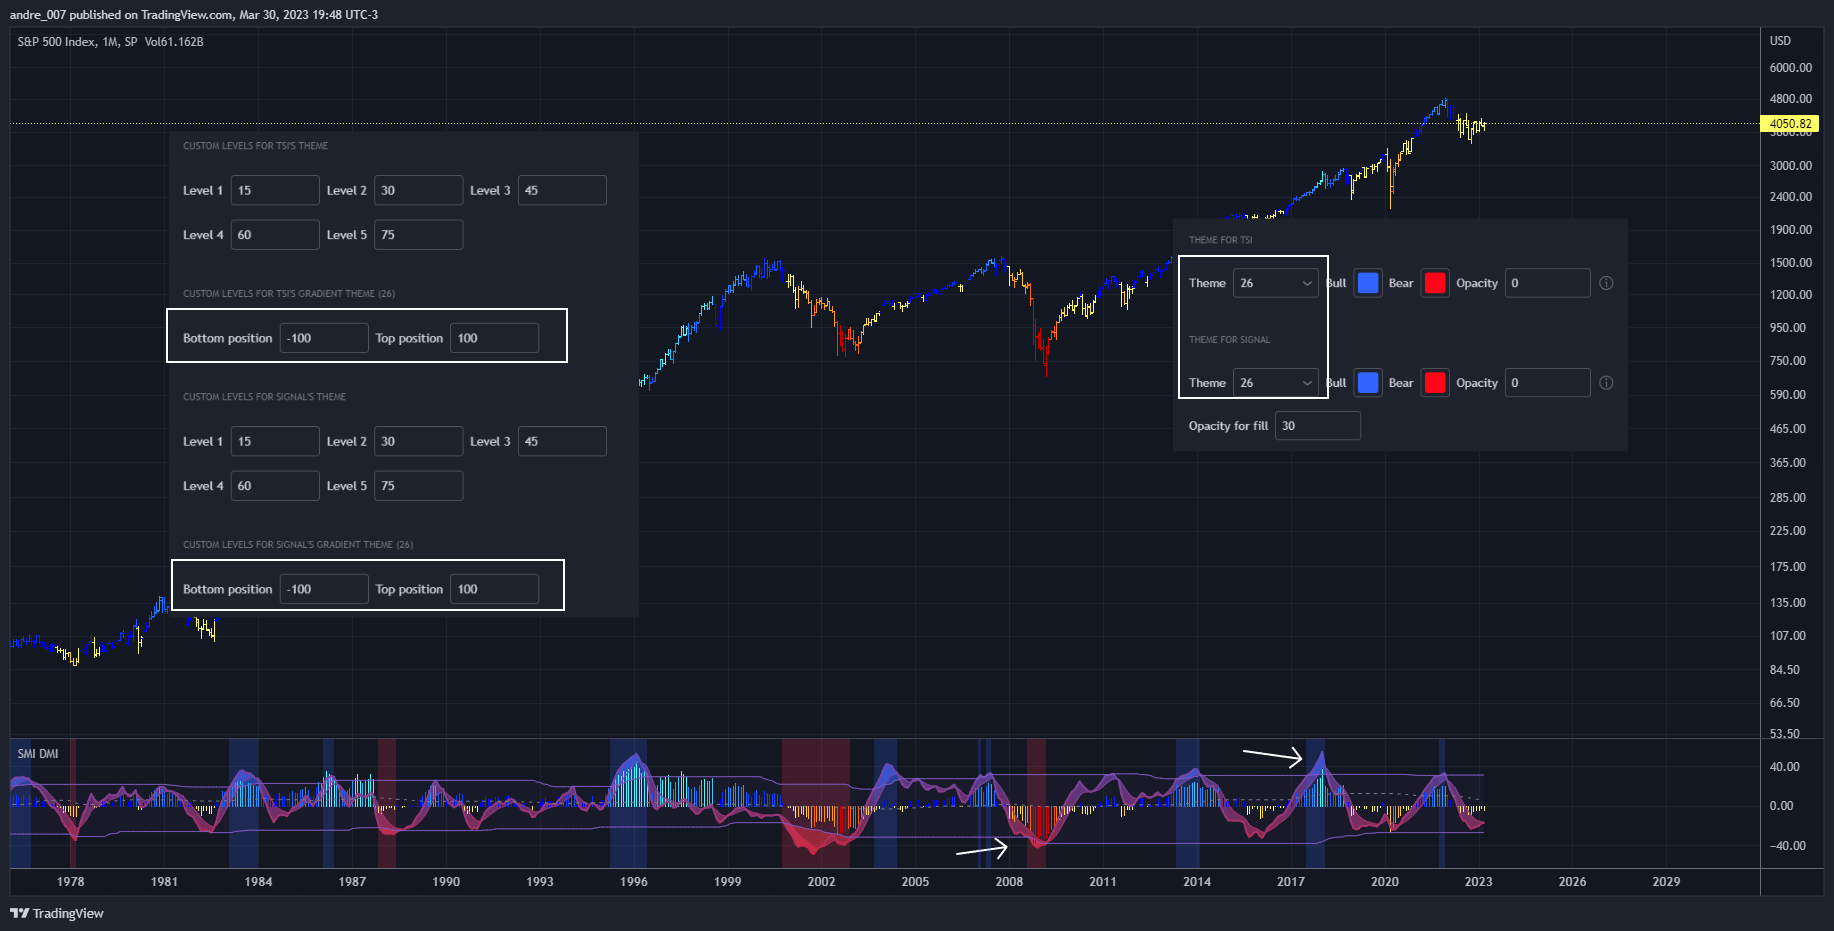Edit TSI gradient Top position field
This screenshot has height=931, width=1834.
click(495, 338)
